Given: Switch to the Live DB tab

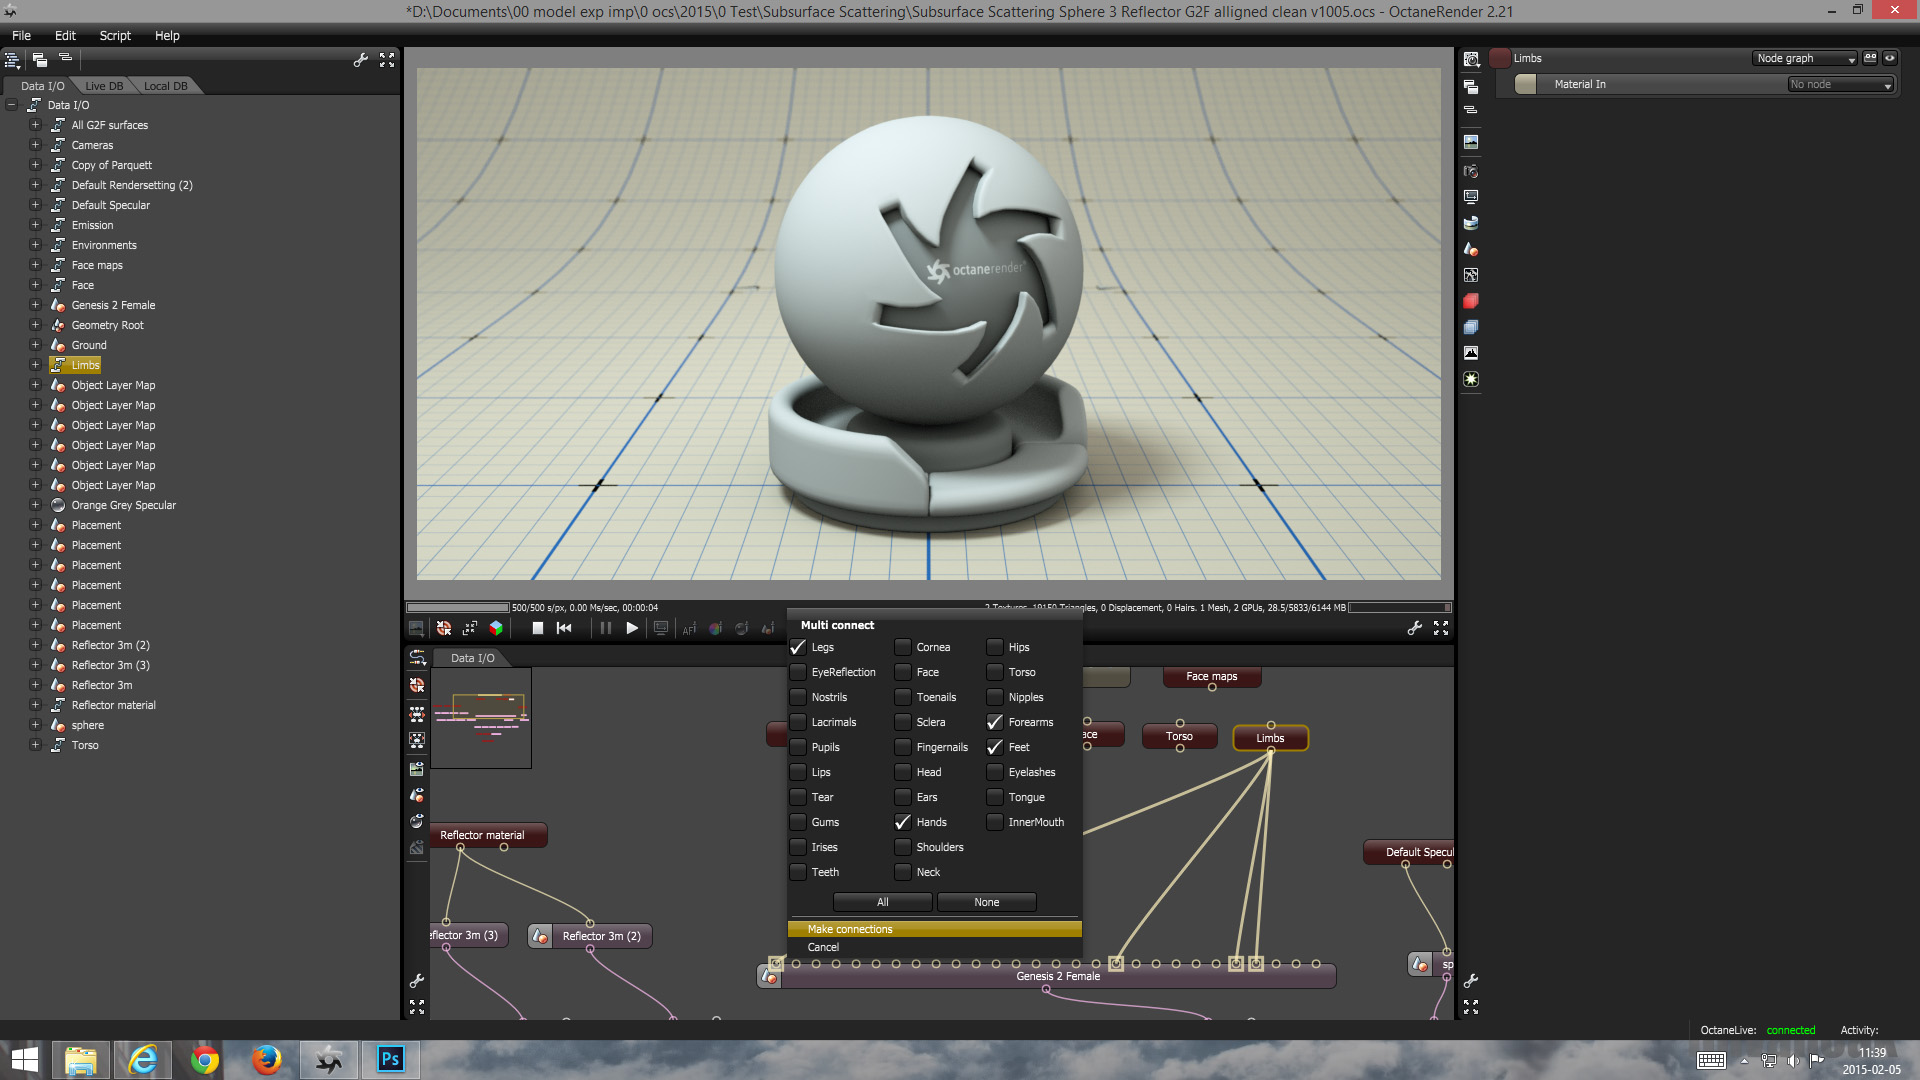Looking at the screenshot, I should click(x=104, y=86).
